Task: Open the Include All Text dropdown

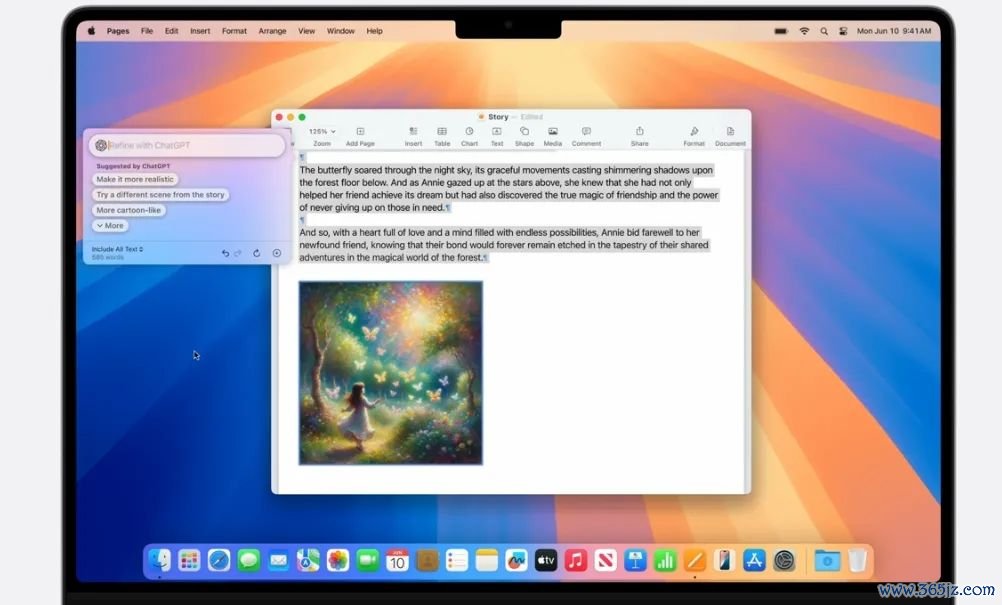Action: coord(117,249)
